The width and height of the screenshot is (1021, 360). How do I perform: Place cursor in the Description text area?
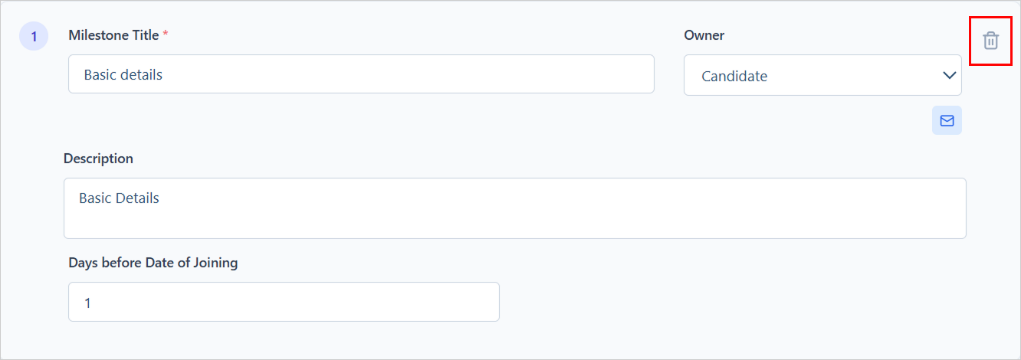pos(515,208)
